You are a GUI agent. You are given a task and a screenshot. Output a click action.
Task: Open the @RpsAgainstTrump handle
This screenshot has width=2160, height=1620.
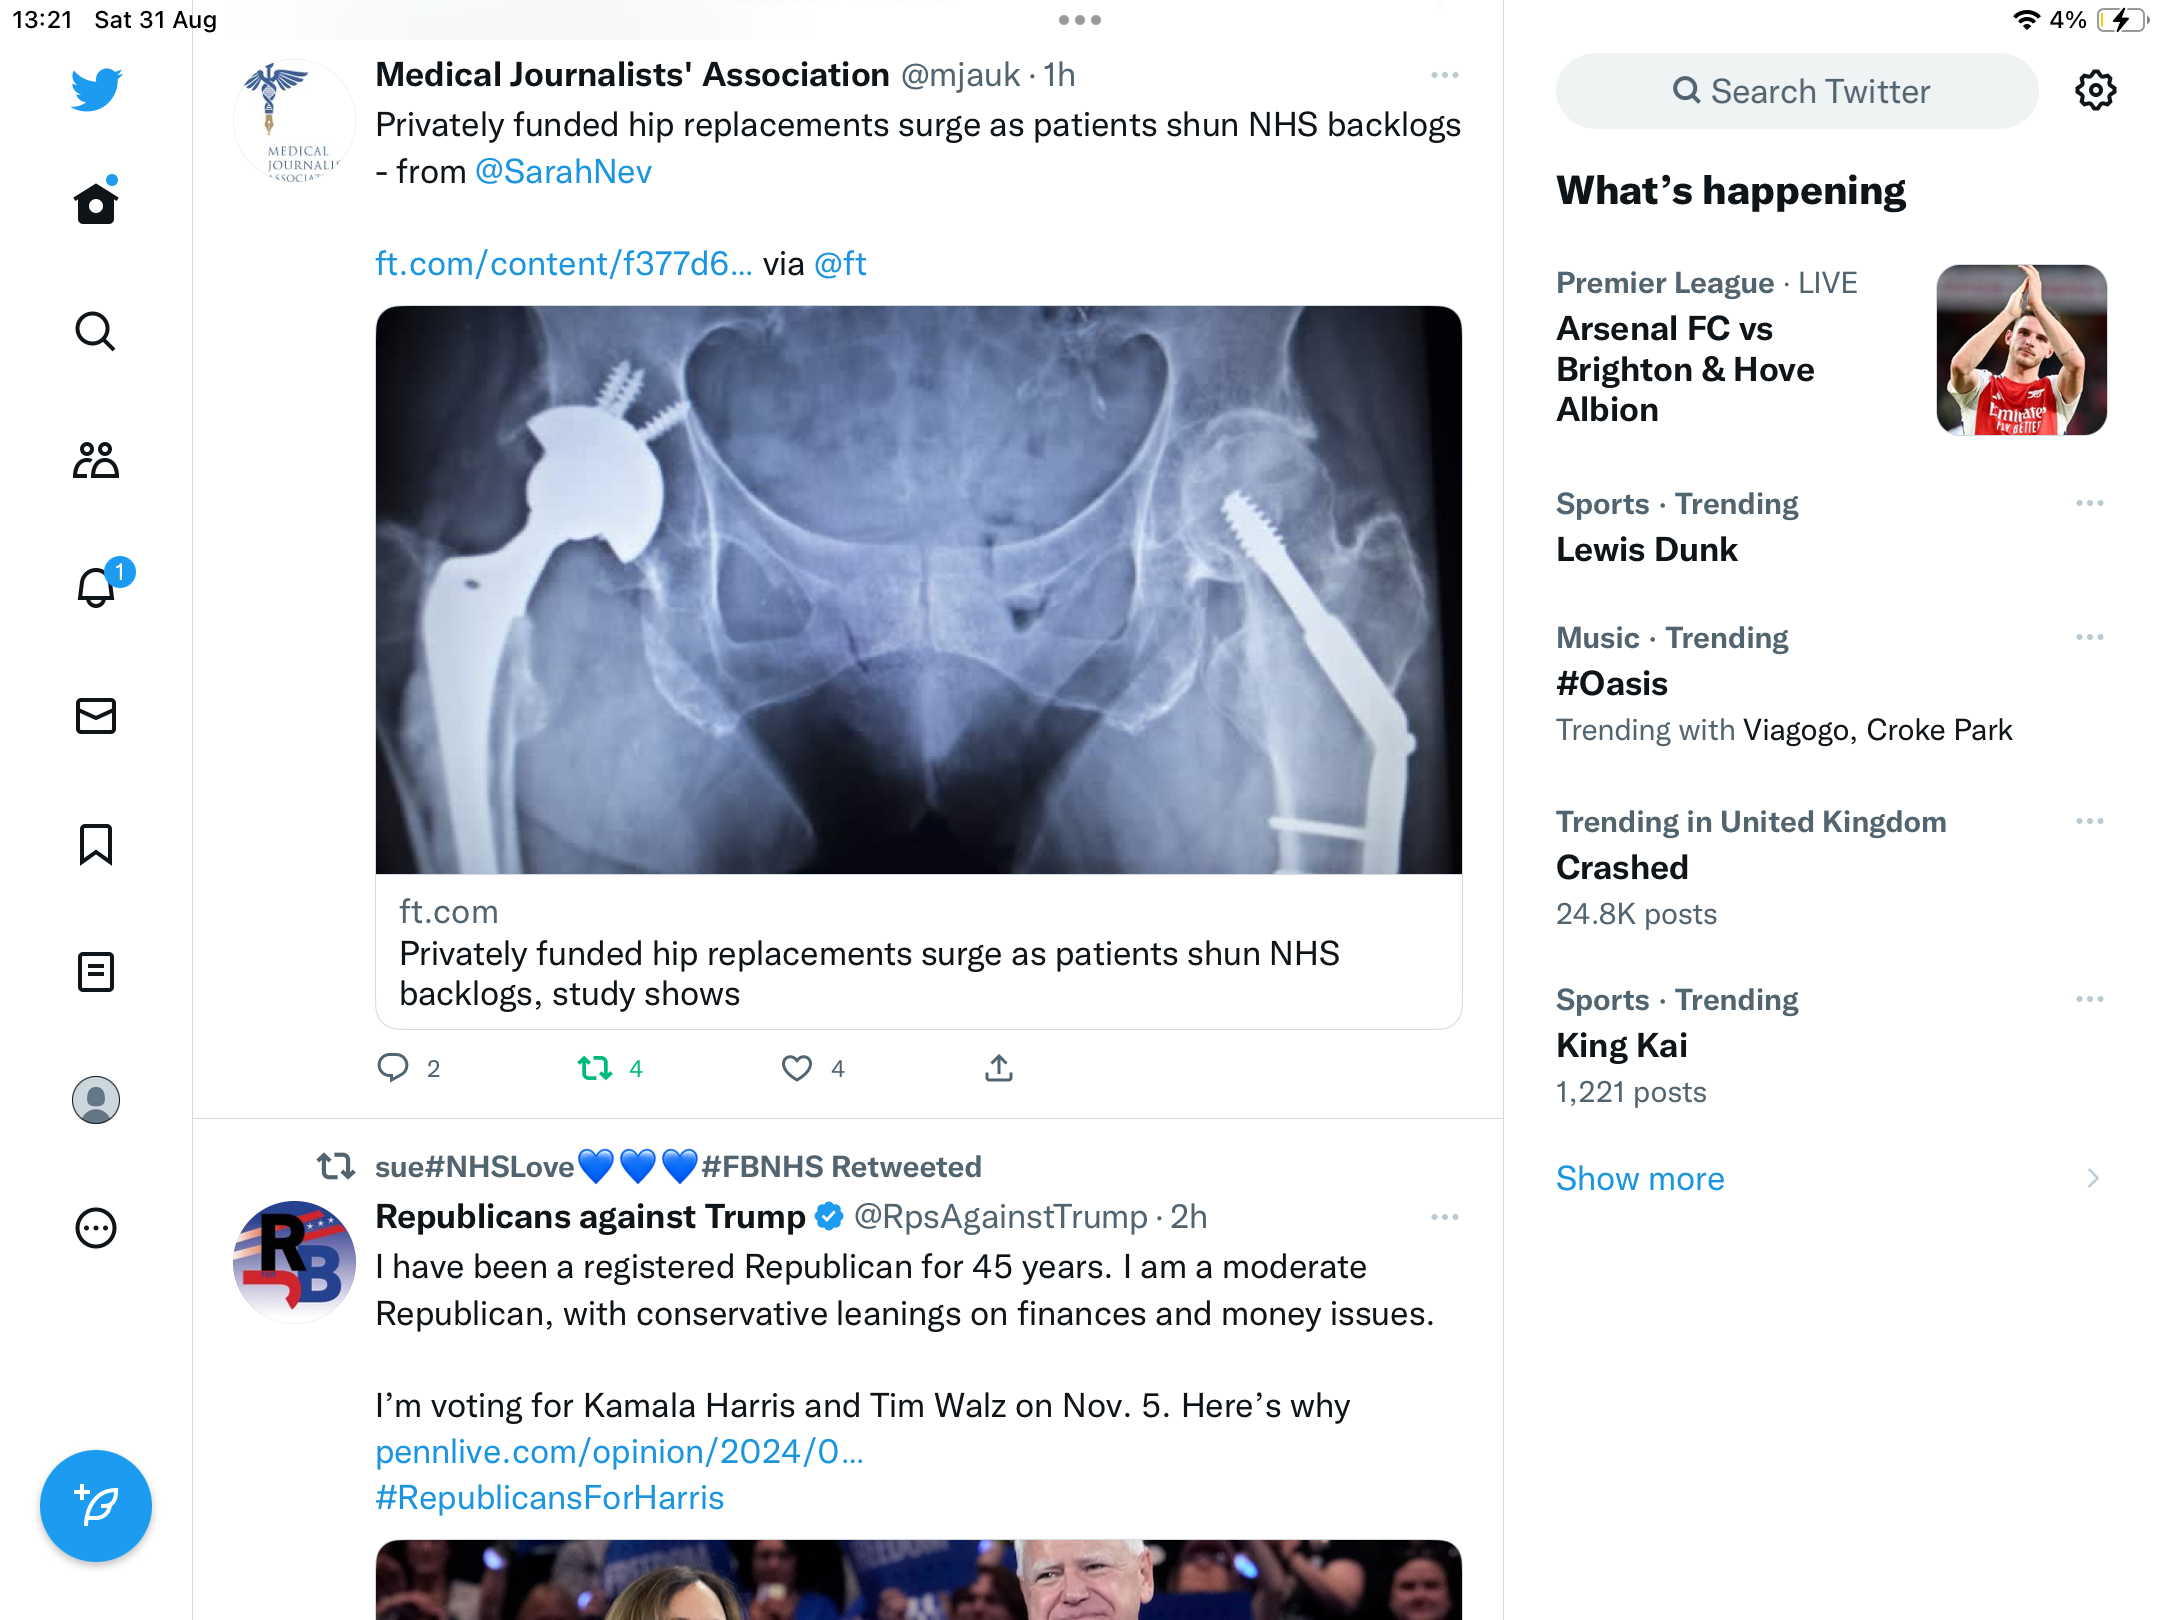click(1001, 1217)
